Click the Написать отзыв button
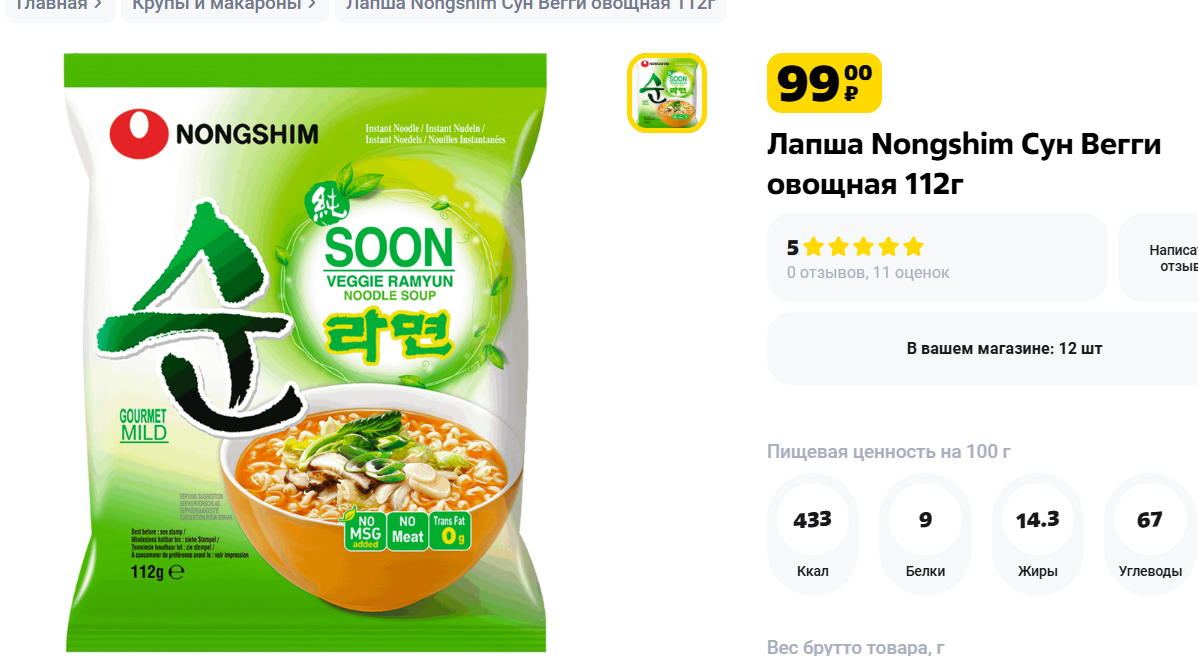The image size is (1198, 656). (1158, 257)
